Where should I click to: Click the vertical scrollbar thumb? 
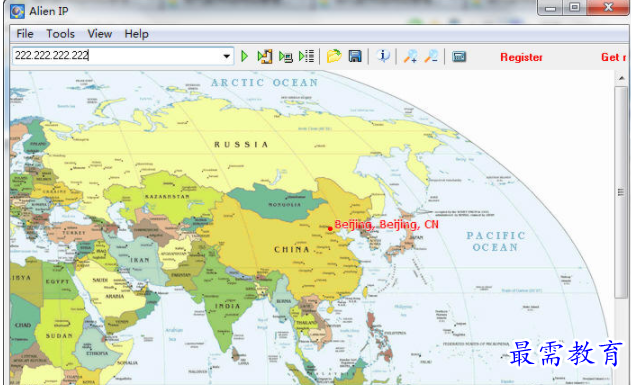click(x=621, y=192)
